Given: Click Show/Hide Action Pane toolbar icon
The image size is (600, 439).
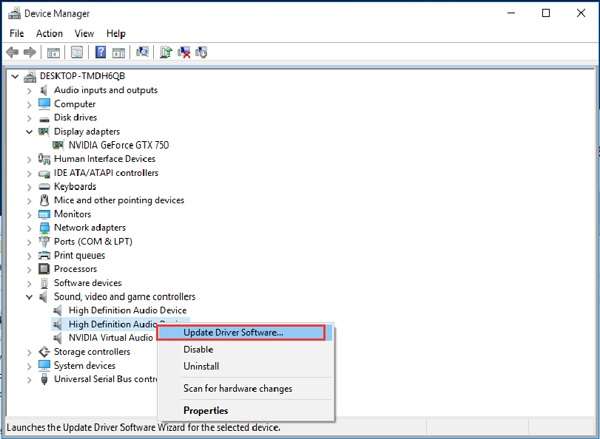Looking at the screenshot, I should 118,52.
